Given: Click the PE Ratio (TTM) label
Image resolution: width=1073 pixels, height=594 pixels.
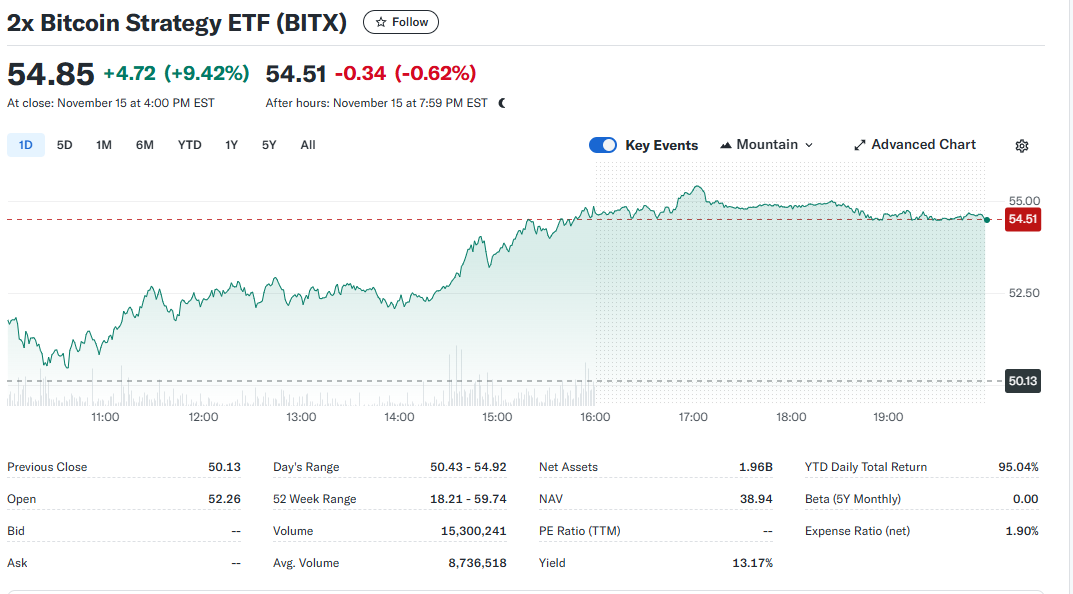Looking at the screenshot, I should [580, 531].
